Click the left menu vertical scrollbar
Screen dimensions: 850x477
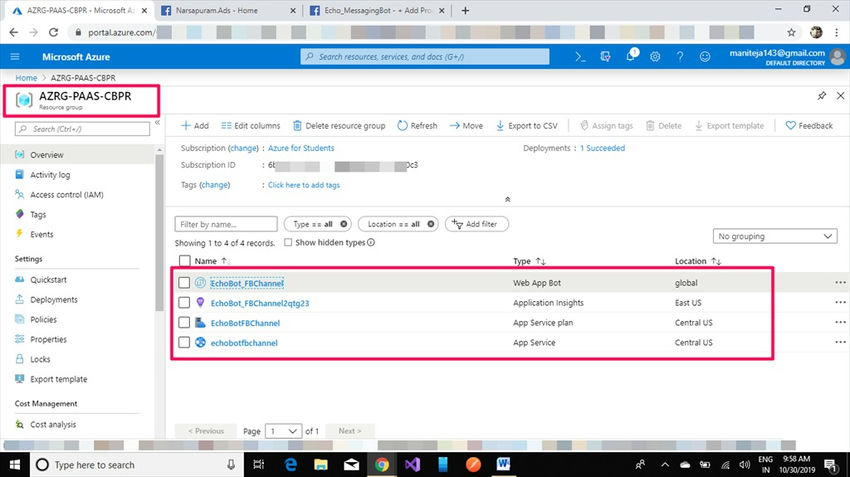pyautogui.click(x=159, y=233)
